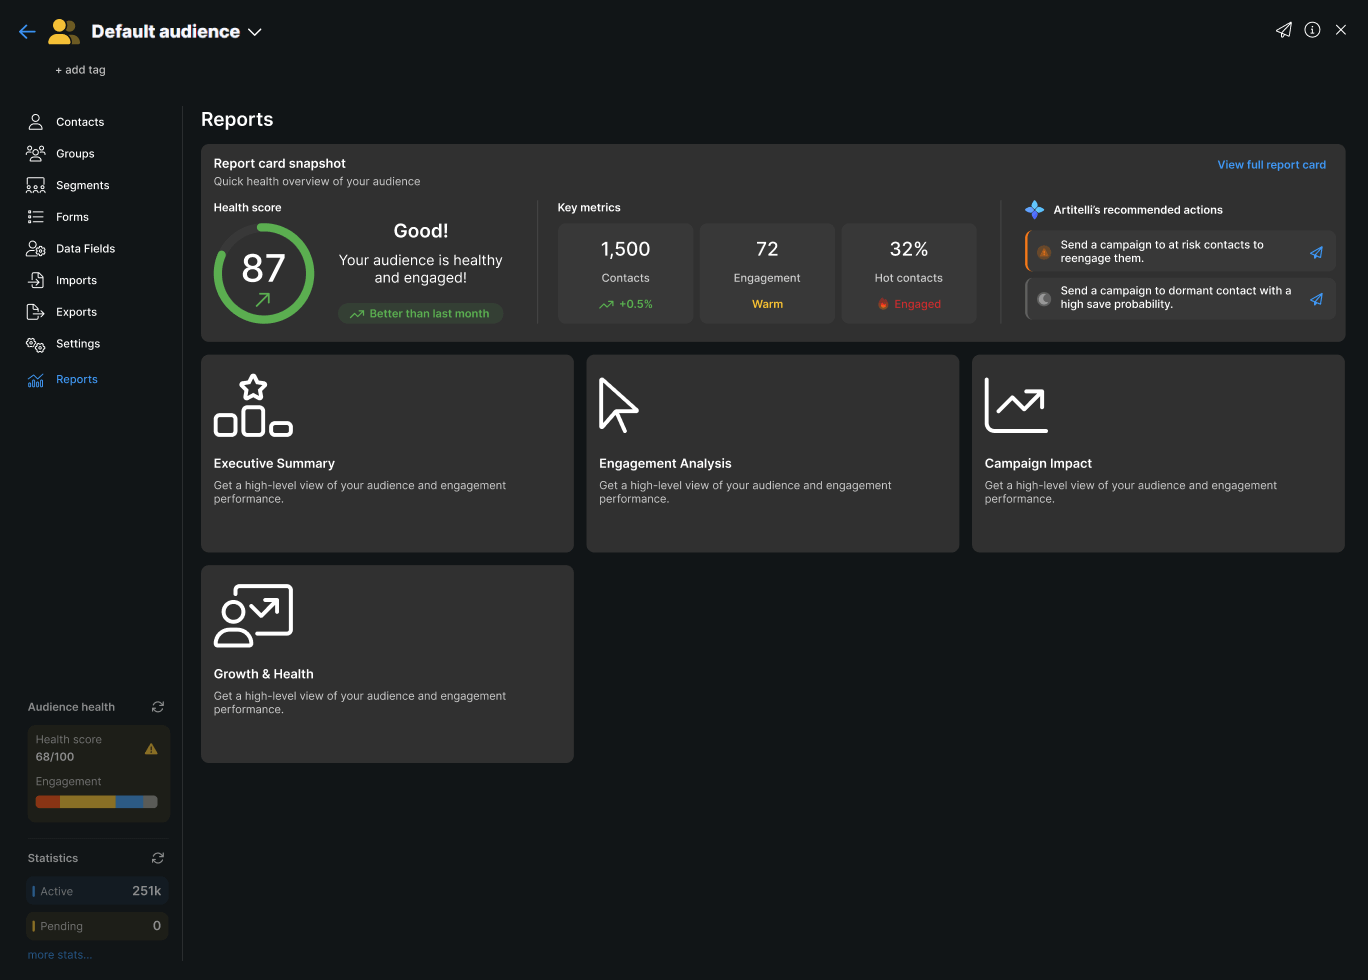Open the info circle icon
1368x980 pixels.
(x=1313, y=30)
